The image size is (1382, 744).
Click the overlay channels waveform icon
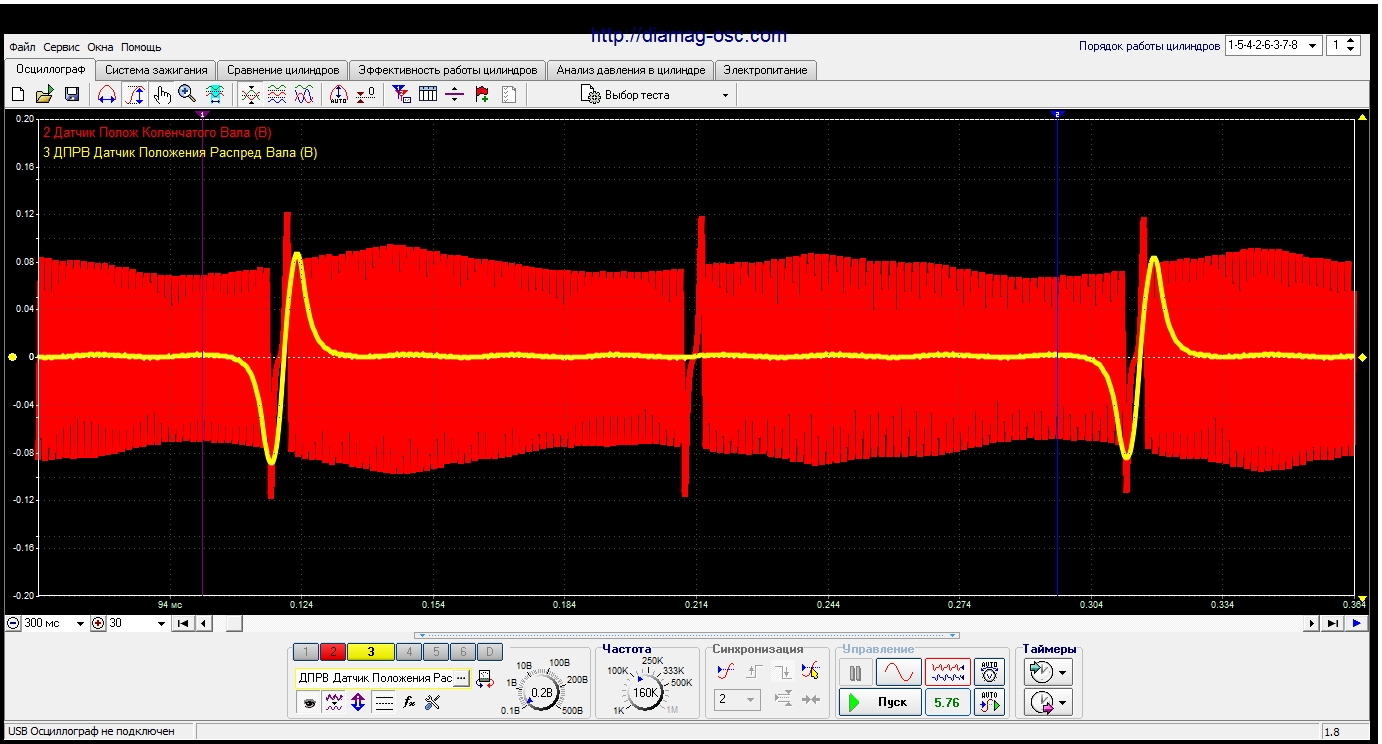point(251,95)
